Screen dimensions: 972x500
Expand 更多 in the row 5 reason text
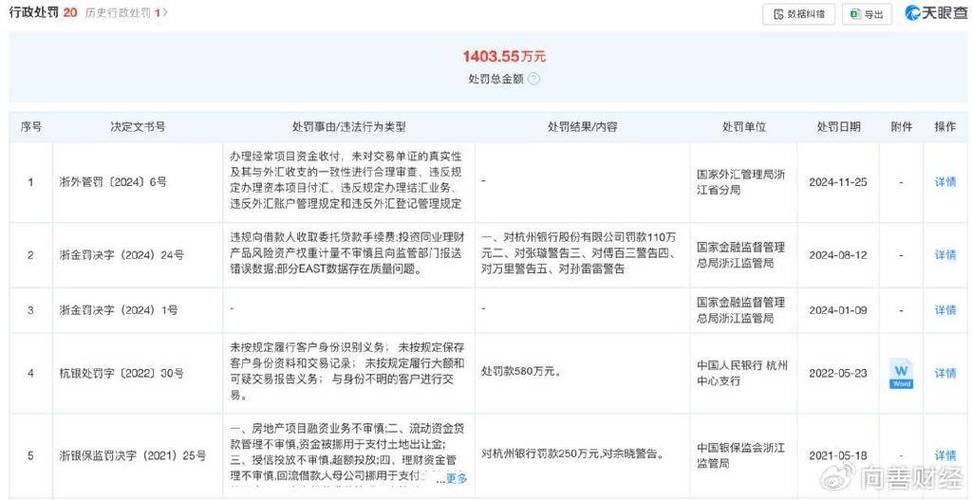tap(456, 478)
